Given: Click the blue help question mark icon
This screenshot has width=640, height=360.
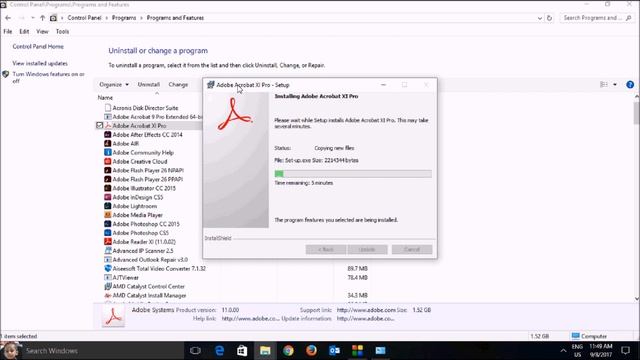Looking at the screenshot, I should point(630,84).
